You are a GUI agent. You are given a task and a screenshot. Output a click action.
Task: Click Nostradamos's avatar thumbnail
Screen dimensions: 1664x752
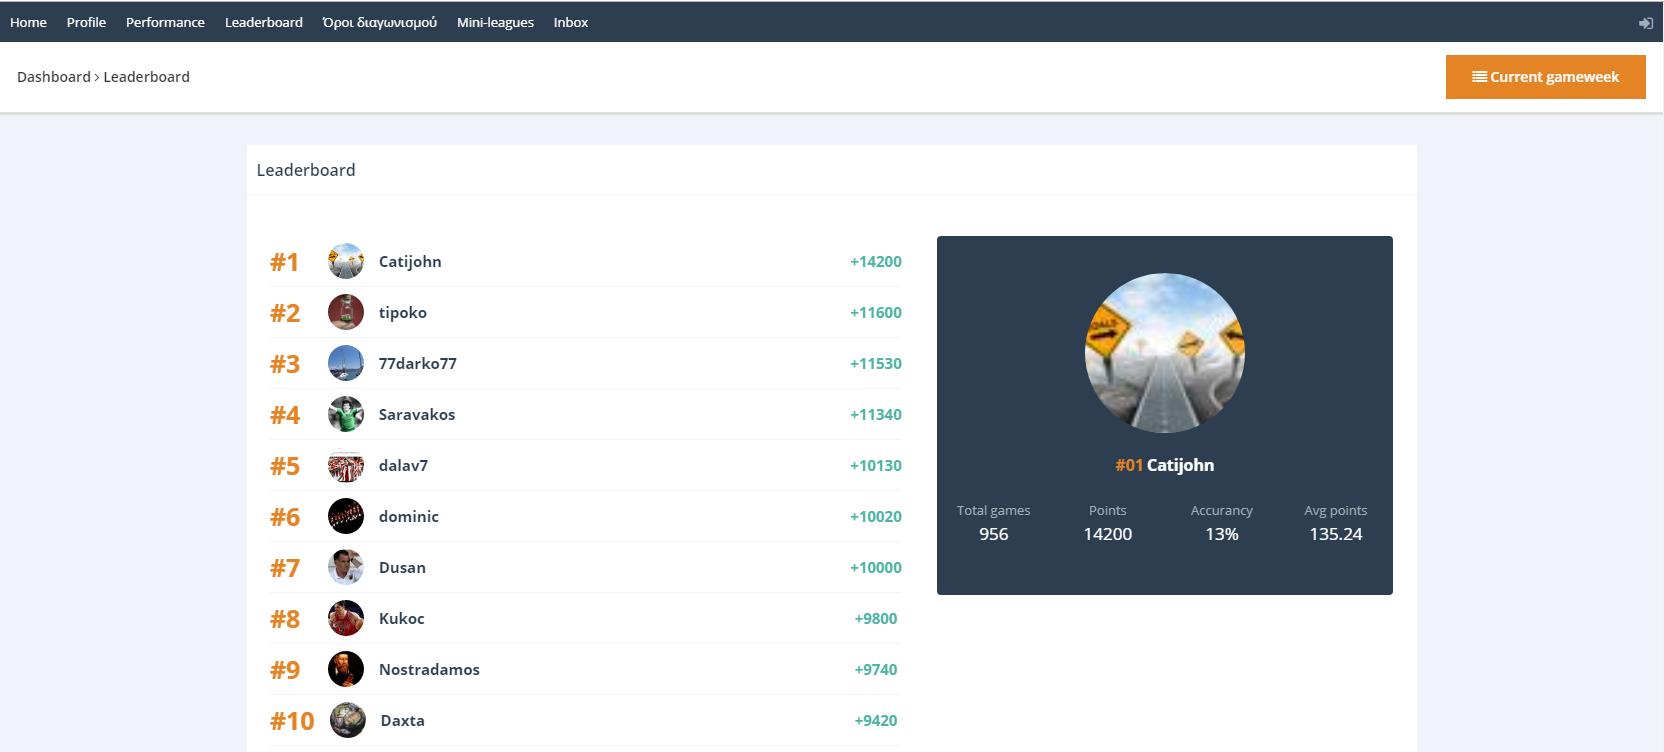click(346, 669)
